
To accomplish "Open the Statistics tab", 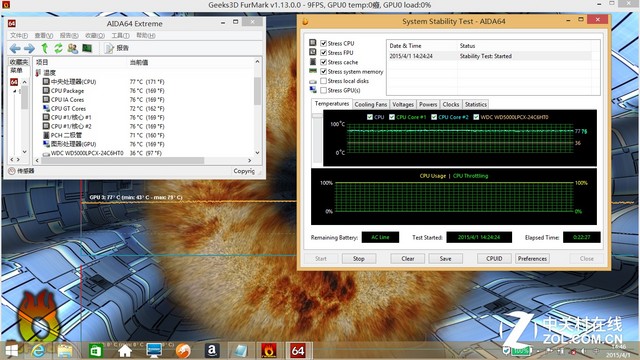I will (476, 104).
